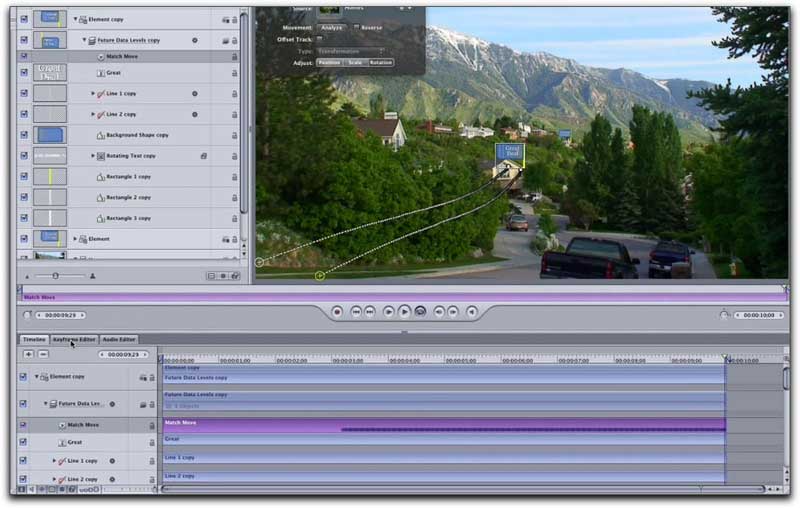The width and height of the screenshot is (800, 508).
Task: Toggle the Offset Track checkbox in HUD
Action: point(319,39)
